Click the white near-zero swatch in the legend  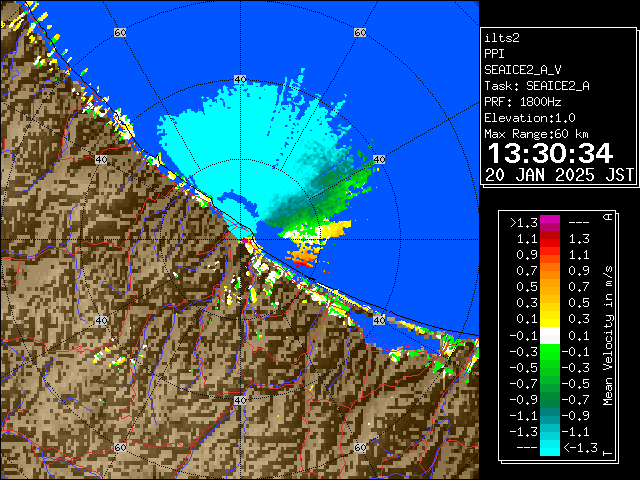550,336
